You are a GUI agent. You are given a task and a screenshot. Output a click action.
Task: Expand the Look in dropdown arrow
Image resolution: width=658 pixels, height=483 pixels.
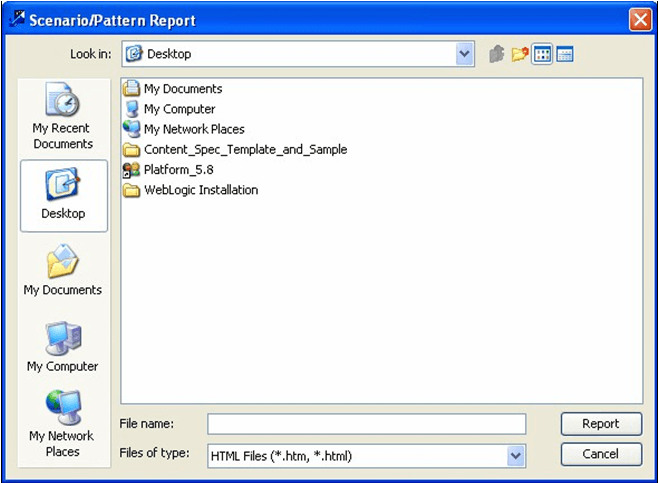tap(465, 54)
